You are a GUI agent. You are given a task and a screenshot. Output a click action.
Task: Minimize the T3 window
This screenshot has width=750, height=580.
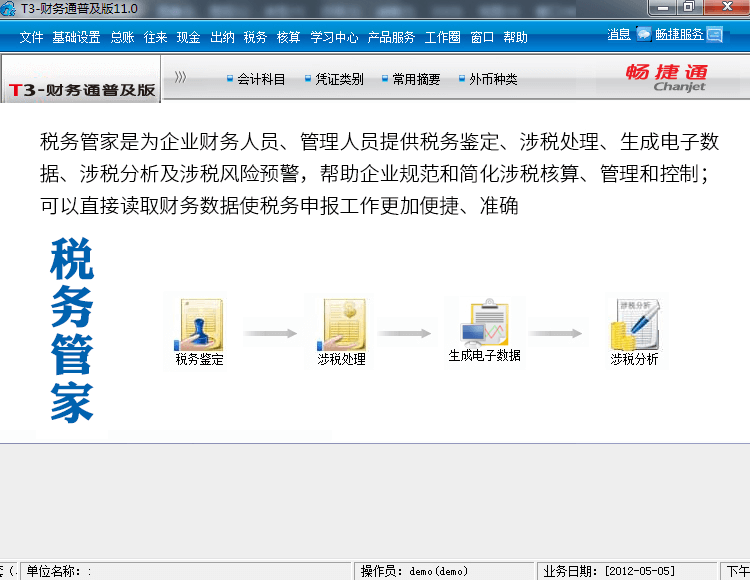pos(662,7)
